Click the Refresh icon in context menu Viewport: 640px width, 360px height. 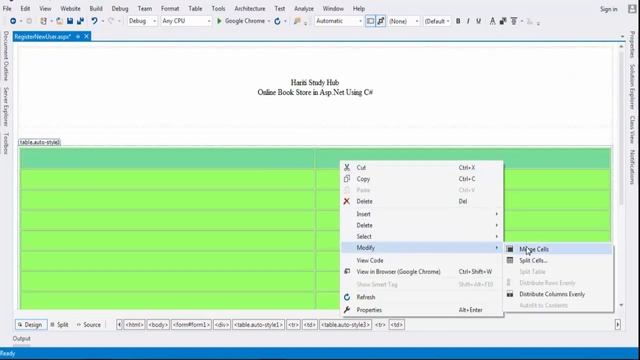(347, 297)
